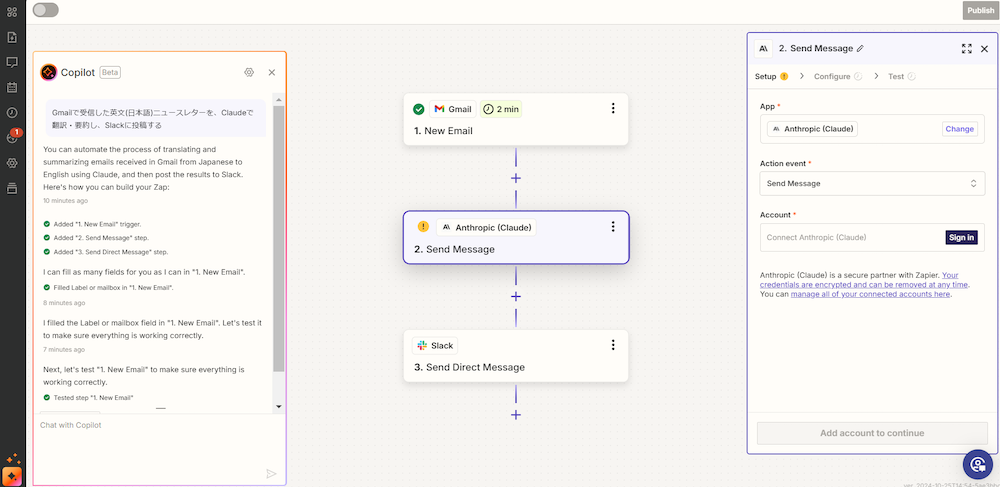Click the Japanese prompt message bubble

156,119
